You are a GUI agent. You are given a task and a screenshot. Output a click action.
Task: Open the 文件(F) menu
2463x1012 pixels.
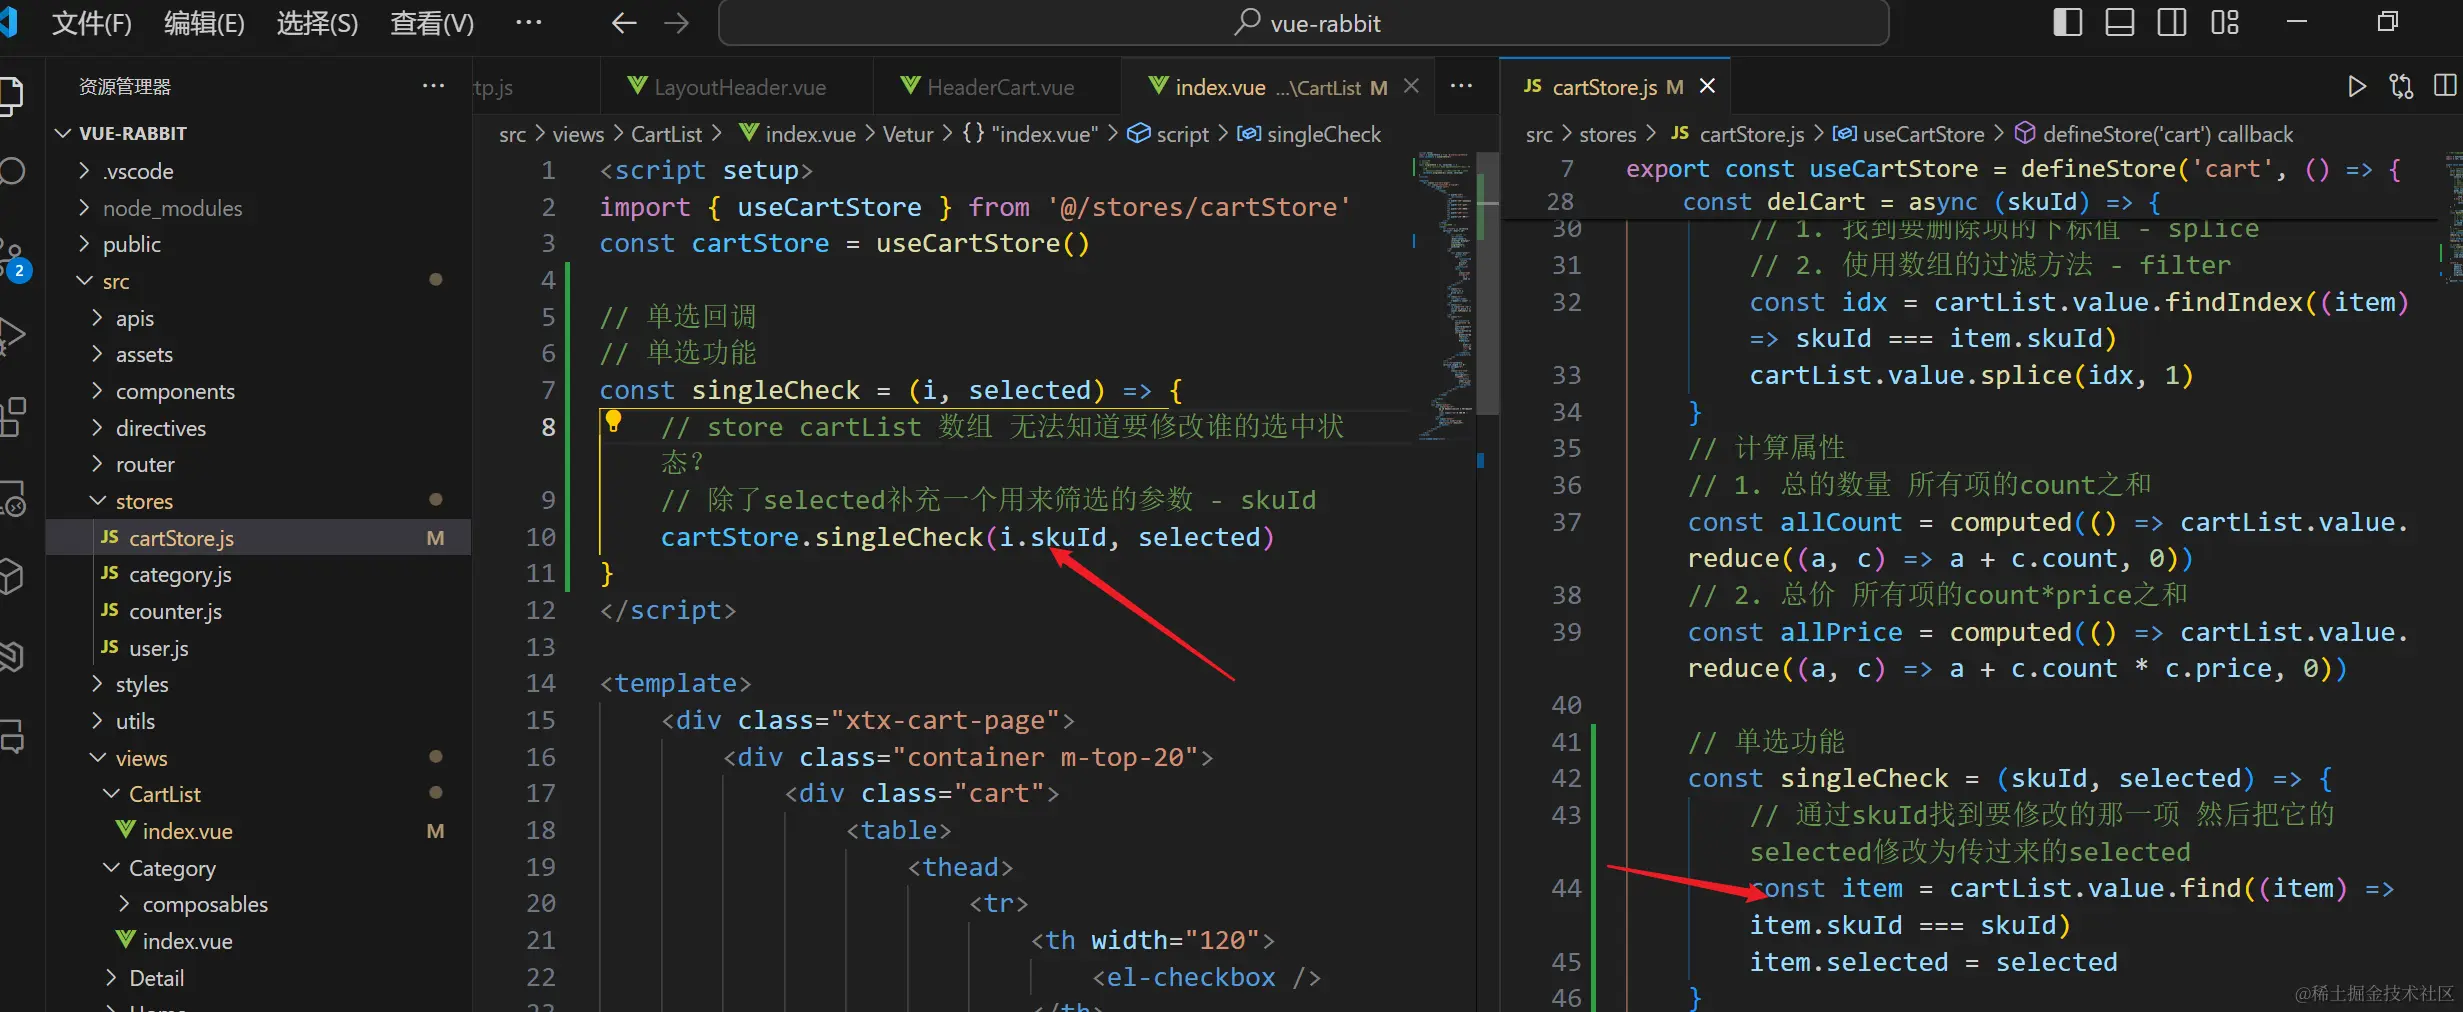pyautogui.click(x=91, y=23)
